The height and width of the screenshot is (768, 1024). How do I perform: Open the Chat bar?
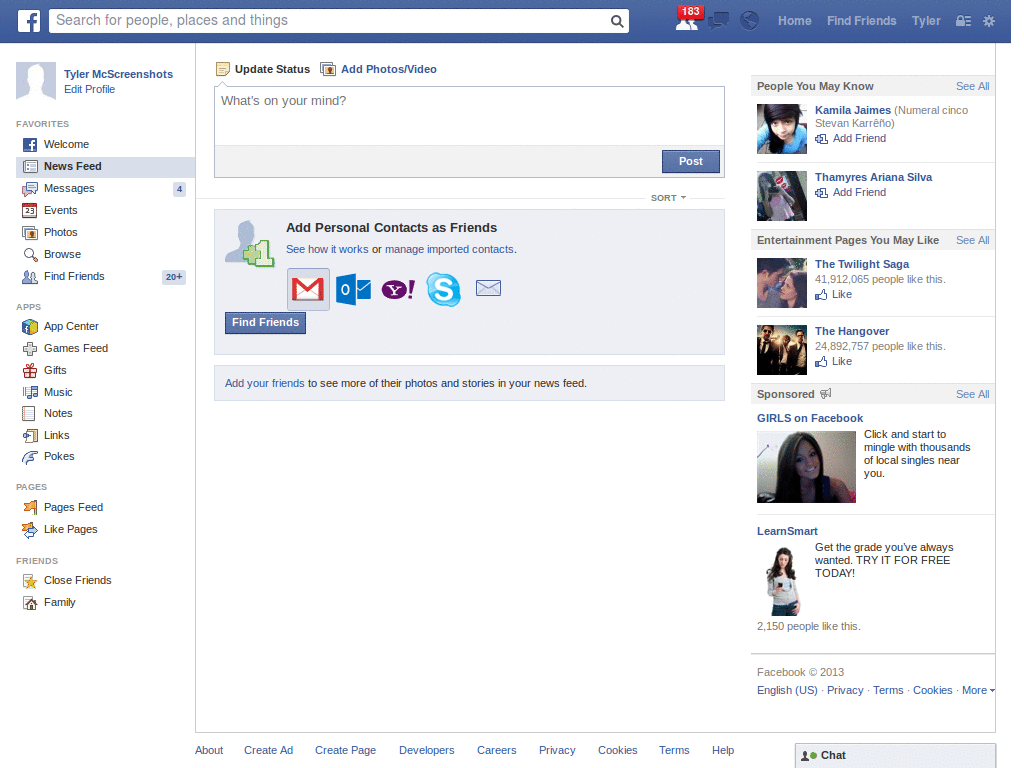tap(895, 756)
